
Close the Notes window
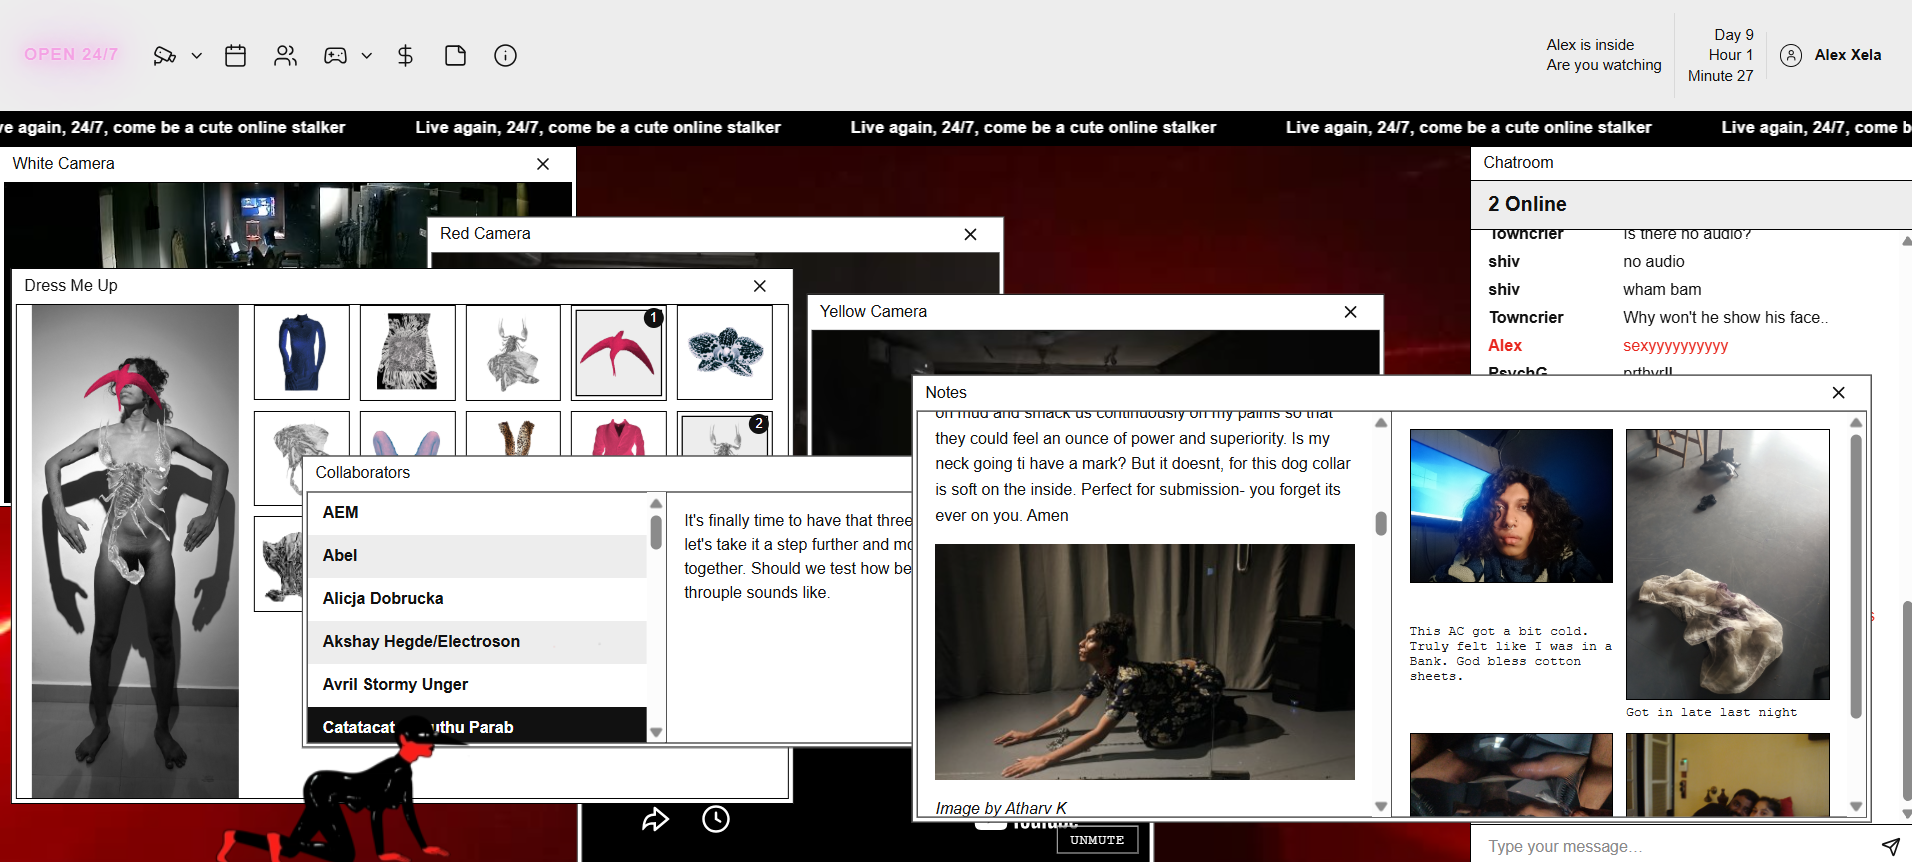1838,393
